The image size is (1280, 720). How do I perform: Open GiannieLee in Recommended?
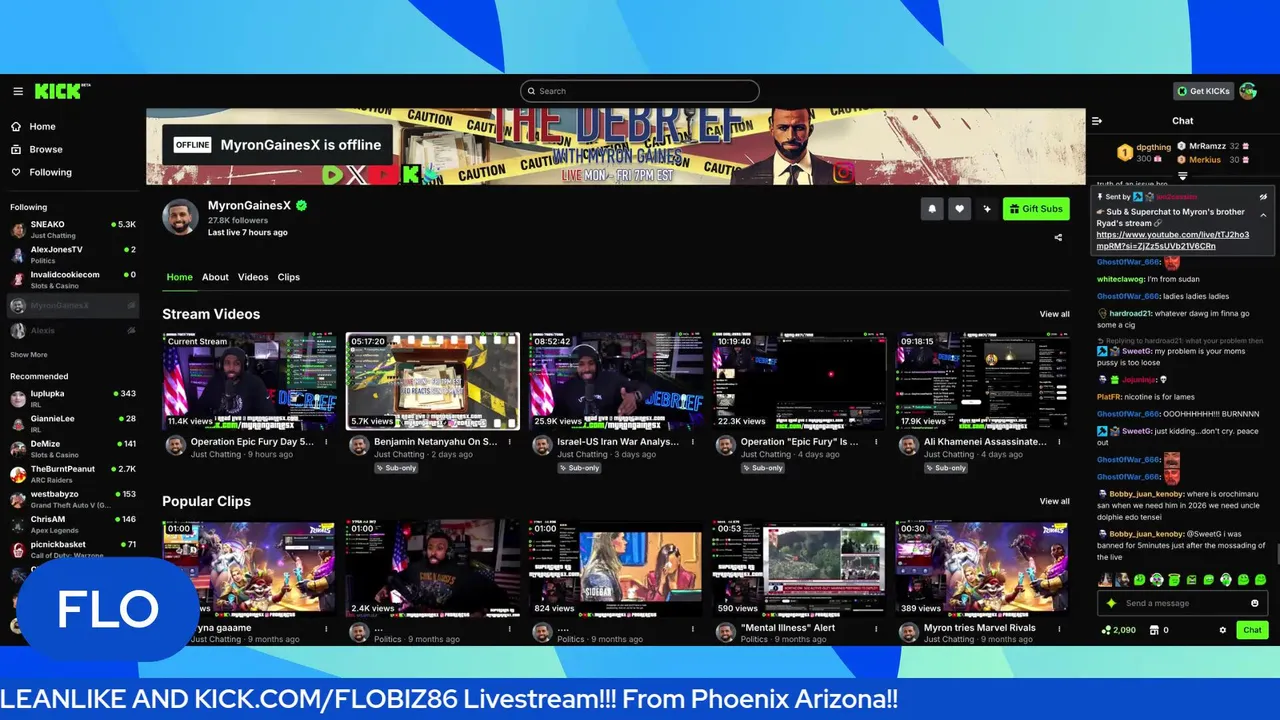[x=73, y=423]
